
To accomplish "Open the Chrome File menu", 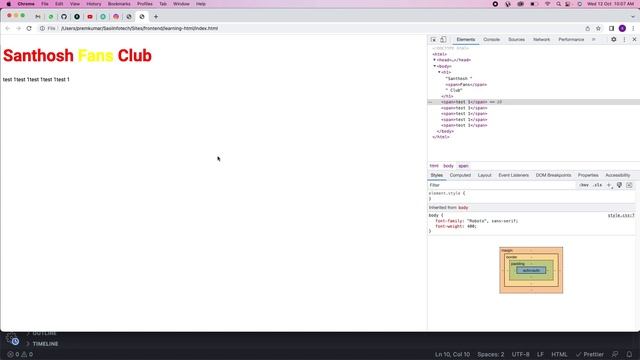I will click(x=44, y=4).
